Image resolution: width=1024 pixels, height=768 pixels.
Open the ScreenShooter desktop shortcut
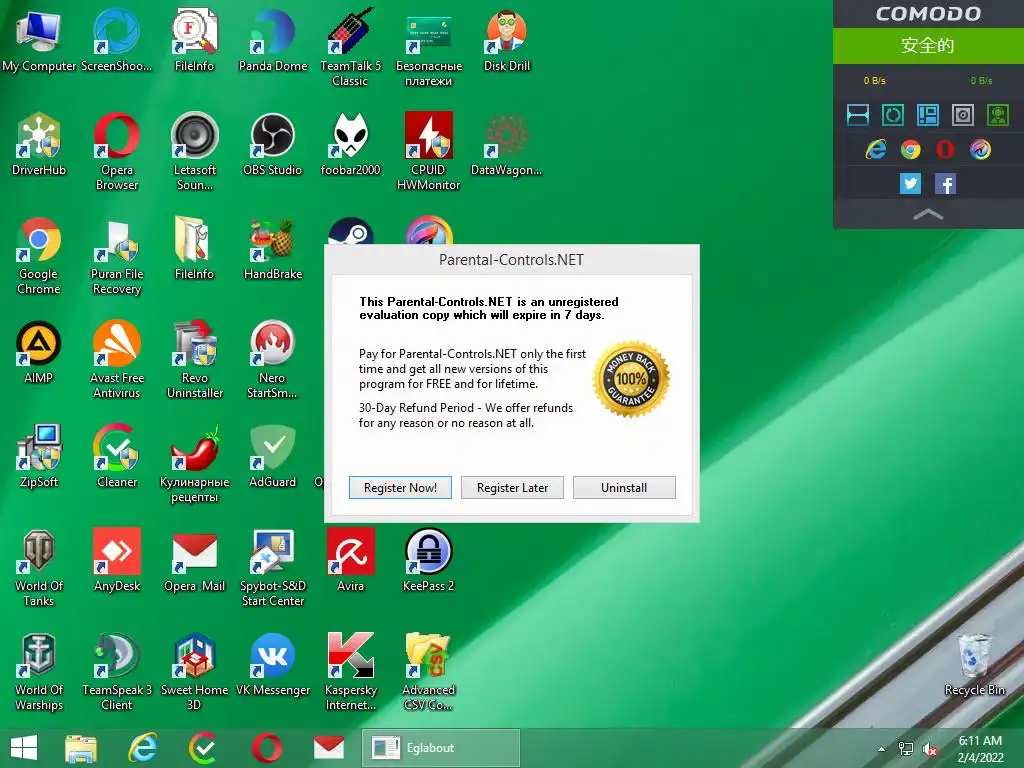click(116, 40)
